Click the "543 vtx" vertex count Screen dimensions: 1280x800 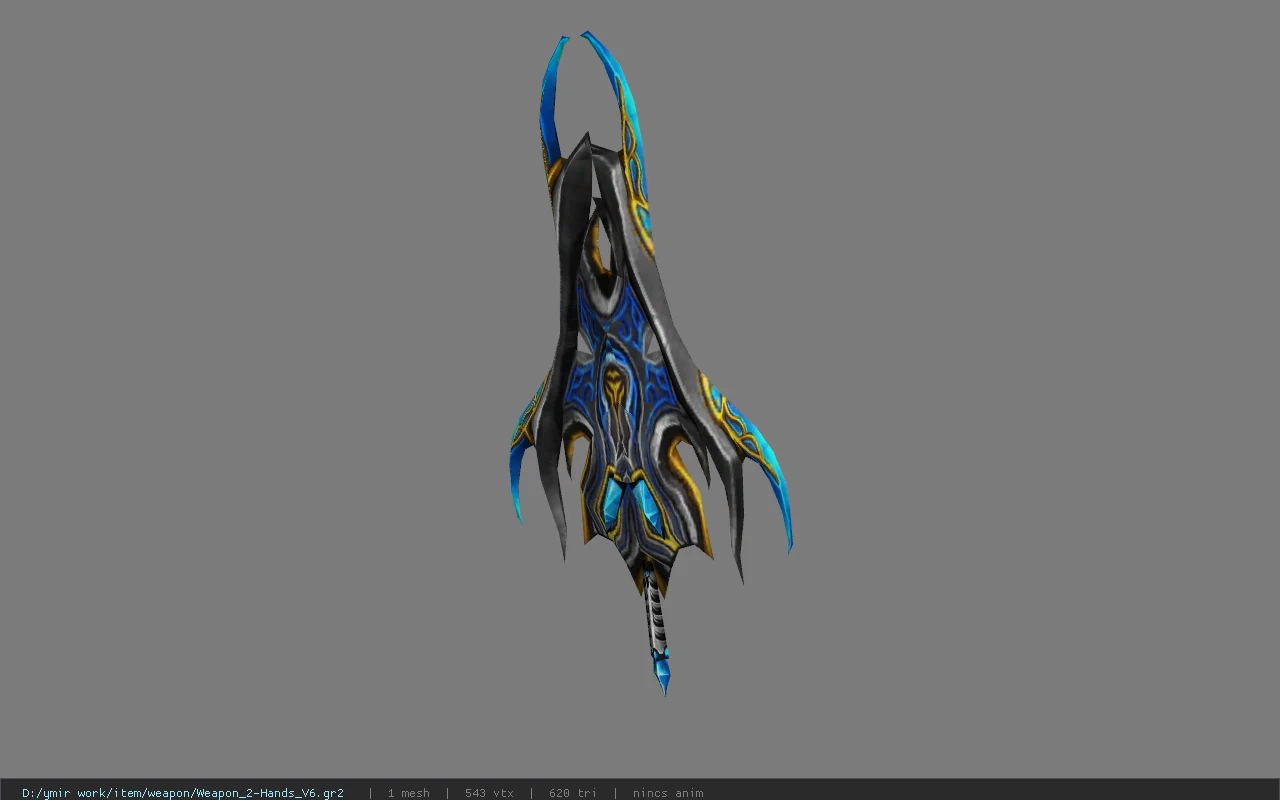tap(489, 793)
